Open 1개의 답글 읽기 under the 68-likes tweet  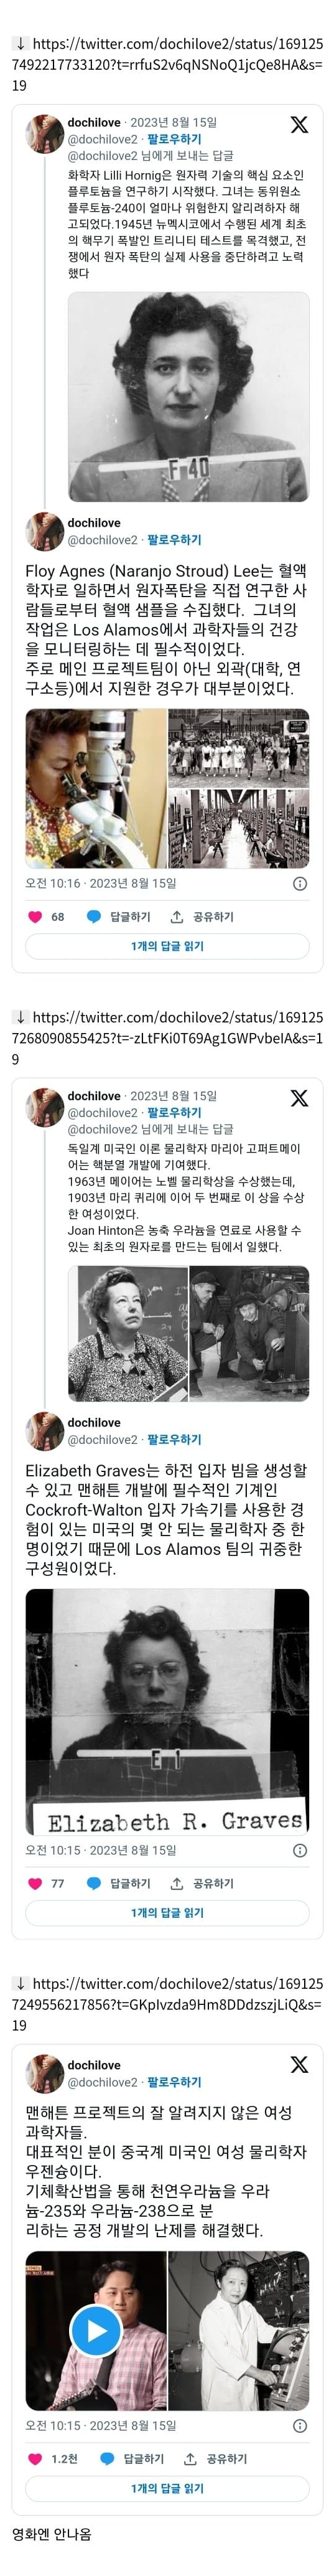click(x=167, y=946)
